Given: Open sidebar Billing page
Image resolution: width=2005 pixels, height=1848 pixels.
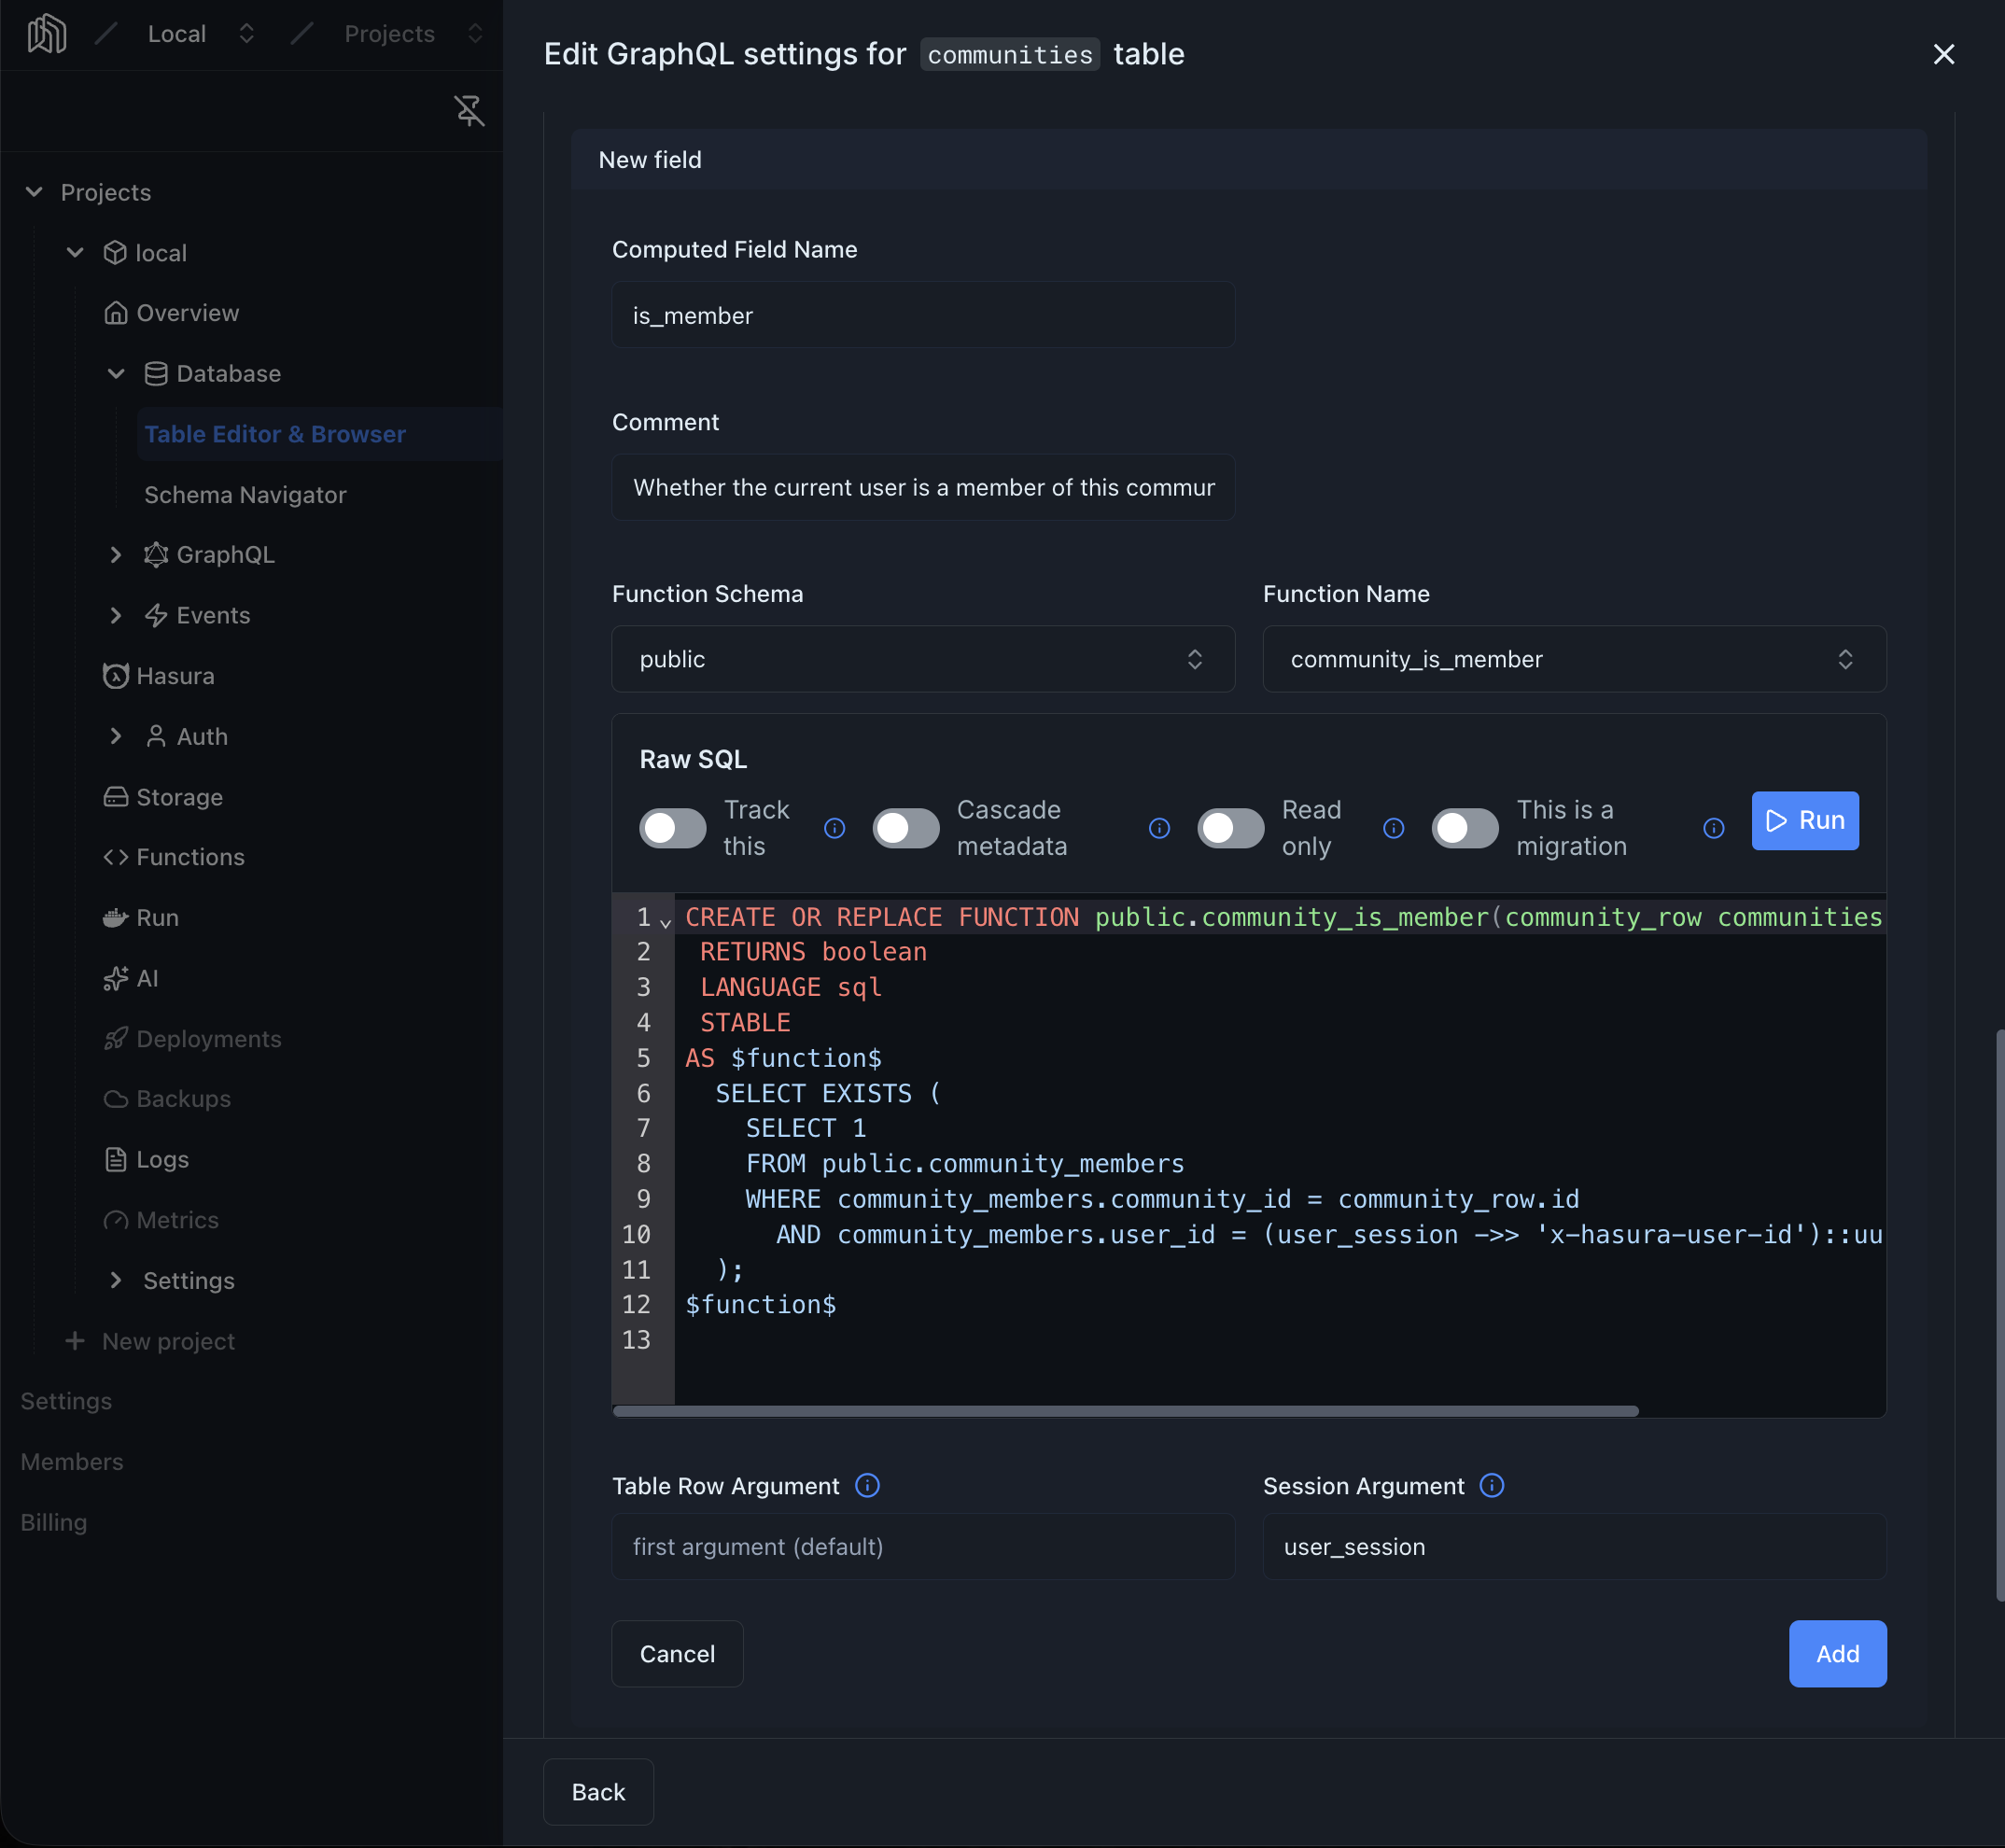Looking at the screenshot, I should click(x=54, y=1523).
